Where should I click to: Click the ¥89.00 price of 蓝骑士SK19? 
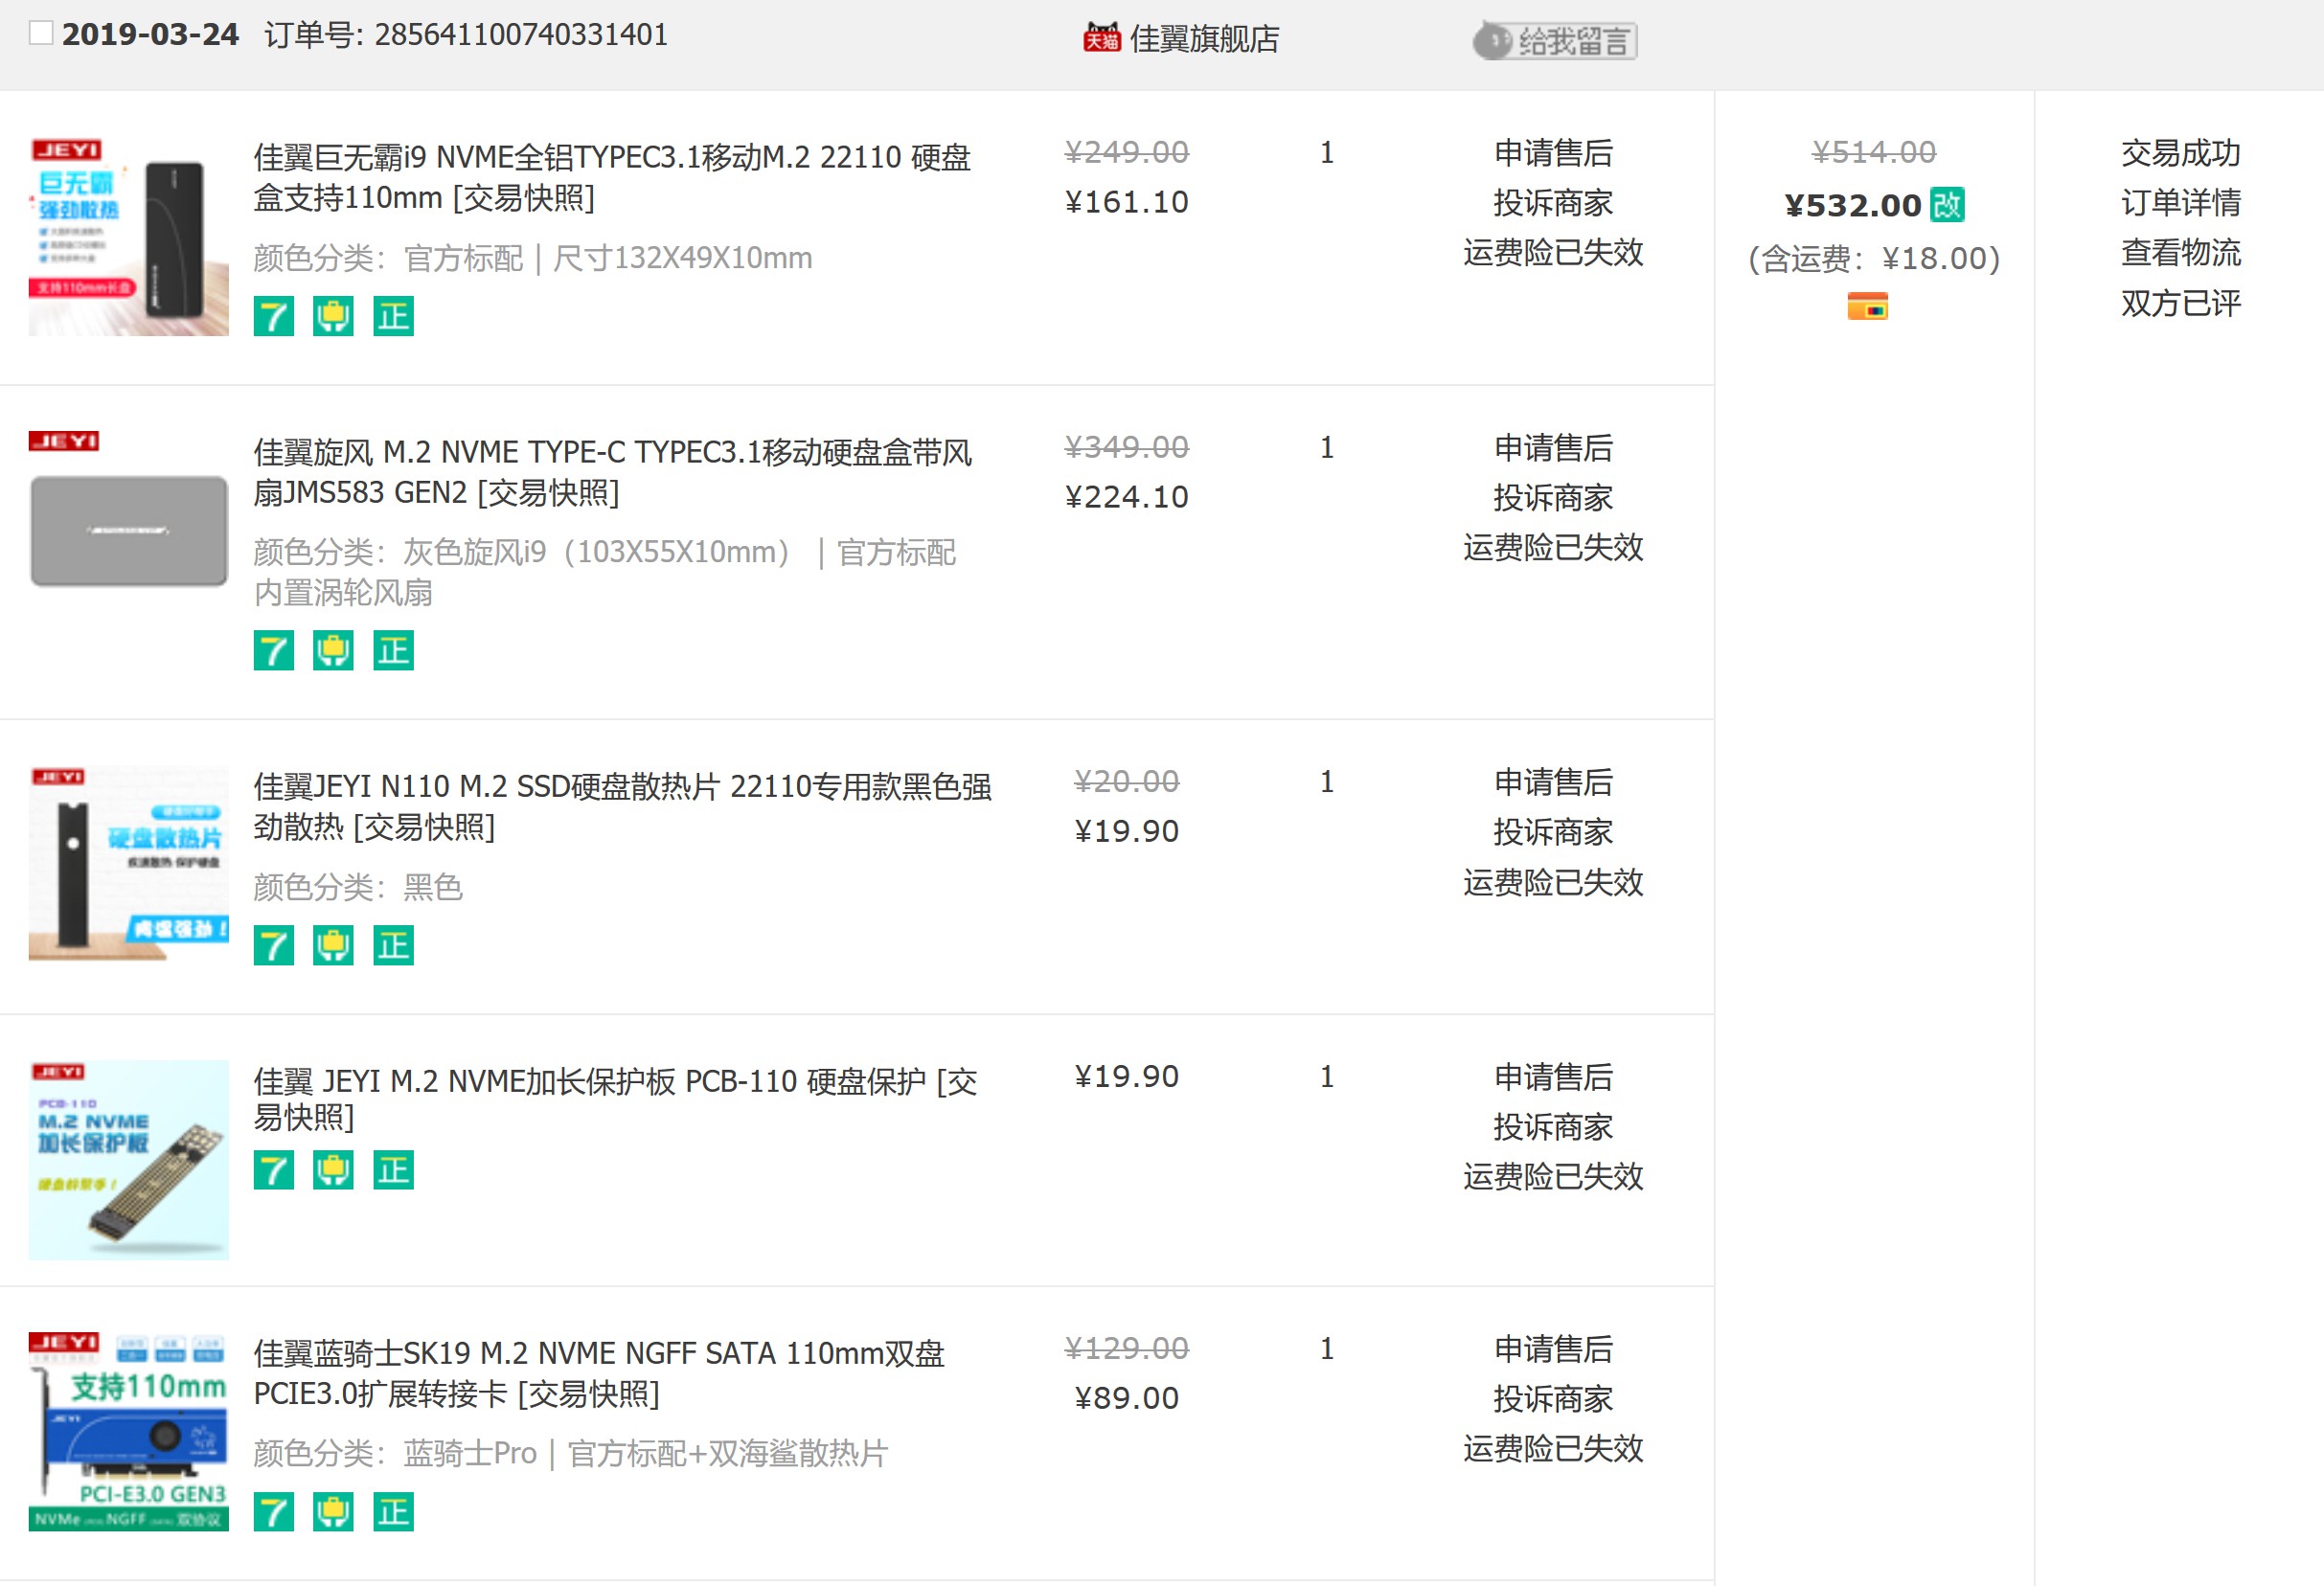(x=1127, y=1399)
